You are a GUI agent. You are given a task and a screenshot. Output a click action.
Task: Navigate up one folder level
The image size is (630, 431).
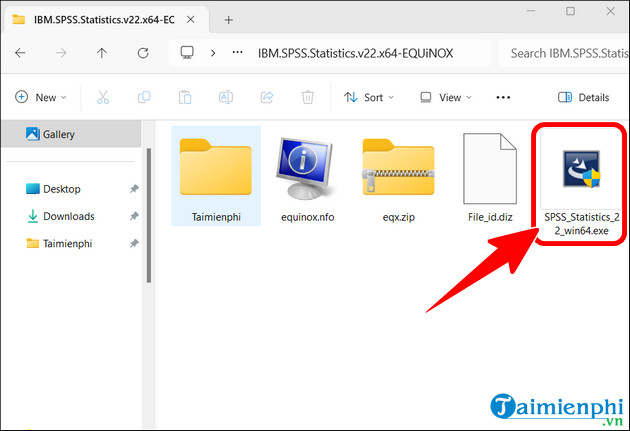(102, 53)
